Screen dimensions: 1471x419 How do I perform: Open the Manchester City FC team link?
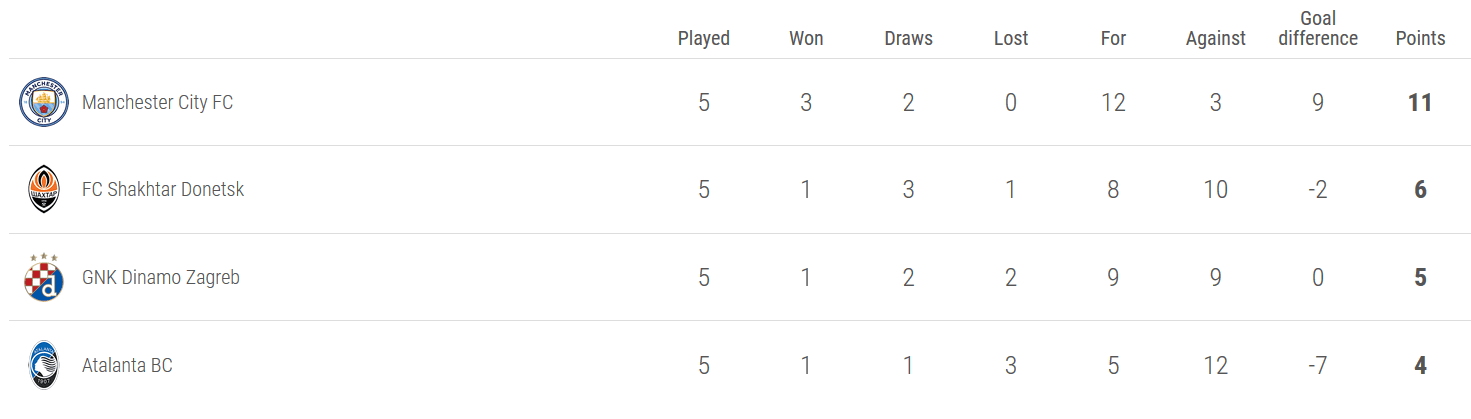click(157, 103)
